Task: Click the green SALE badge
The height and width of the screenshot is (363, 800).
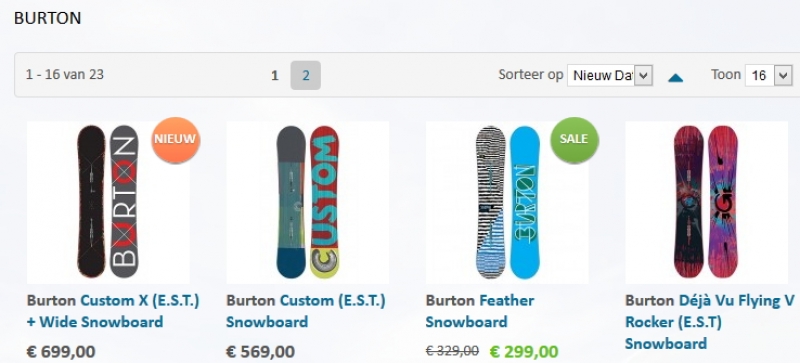Action: coord(574,140)
